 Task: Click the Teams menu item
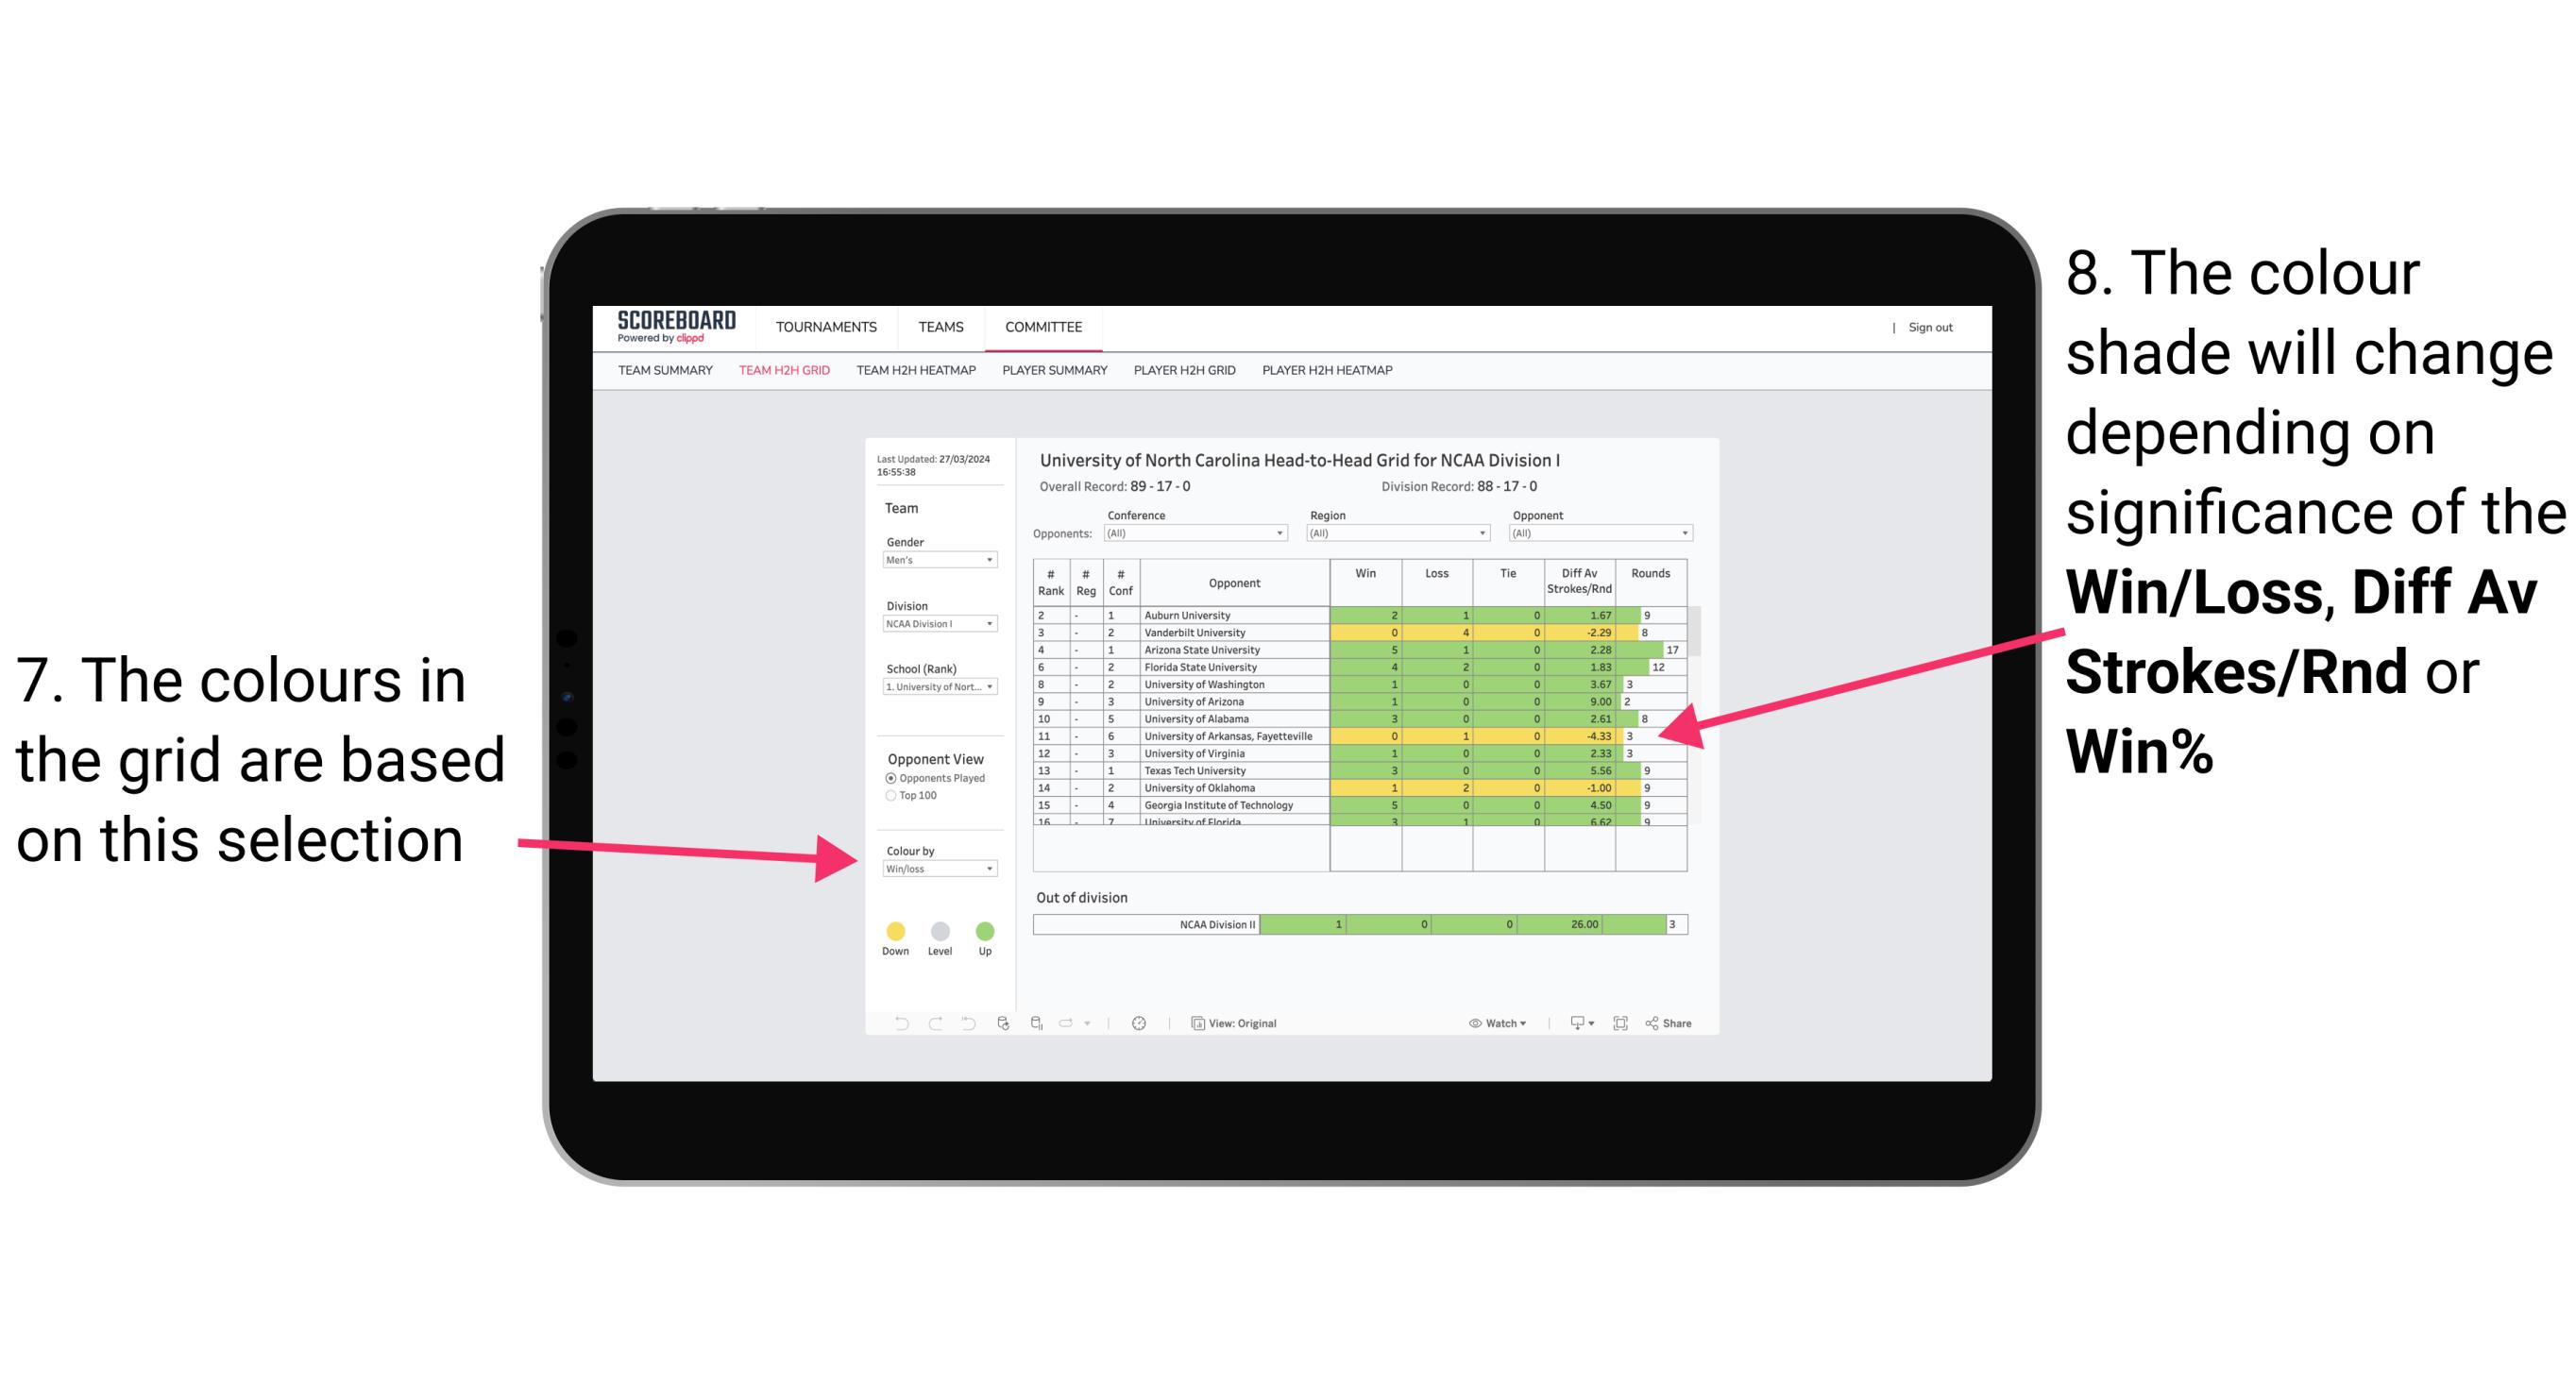[939, 328]
